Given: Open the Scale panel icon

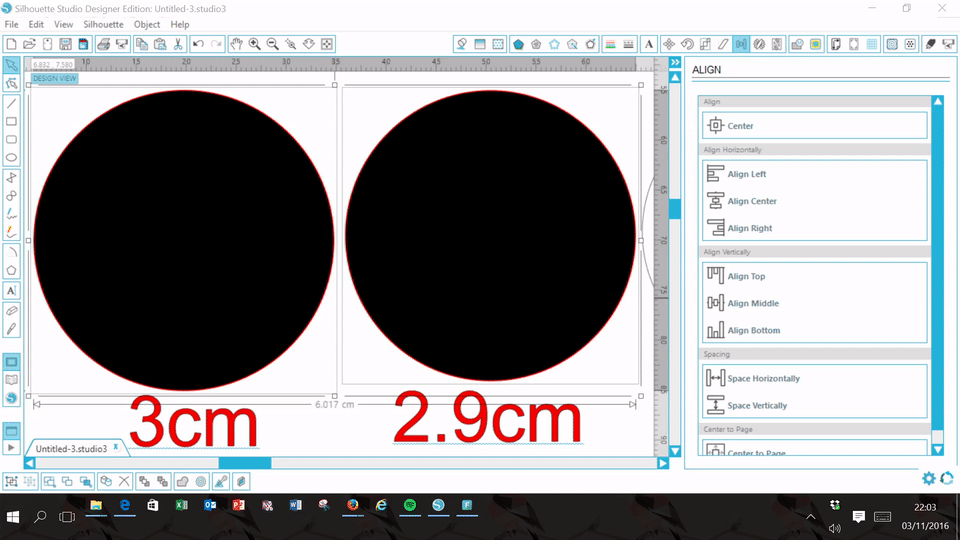Looking at the screenshot, I should click(x=705, y=44).
